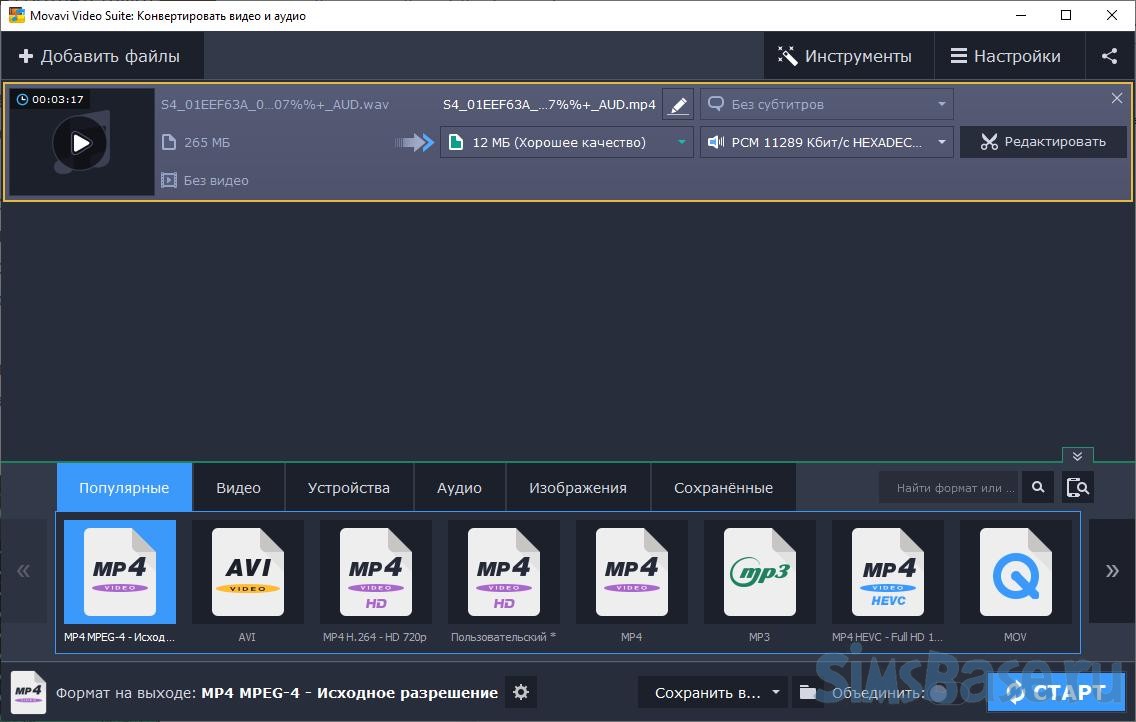
Task: Collapse the format panel with chevron
Action: [1077, 456]
